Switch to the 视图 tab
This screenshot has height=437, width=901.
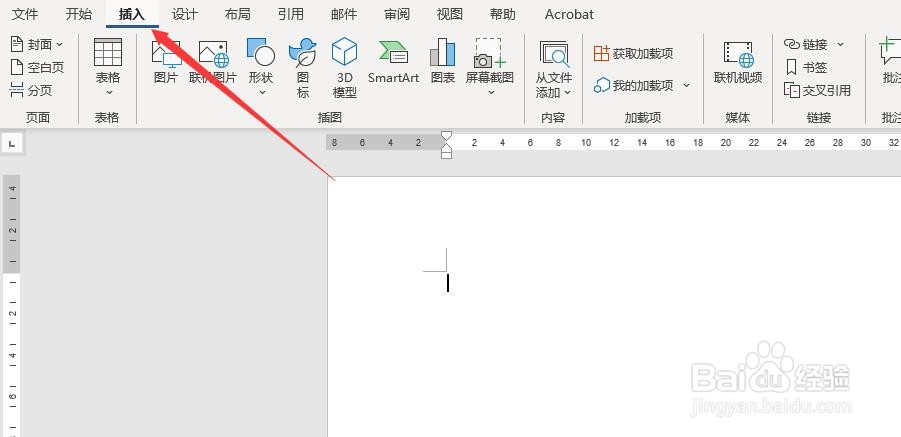click(450, 14)
